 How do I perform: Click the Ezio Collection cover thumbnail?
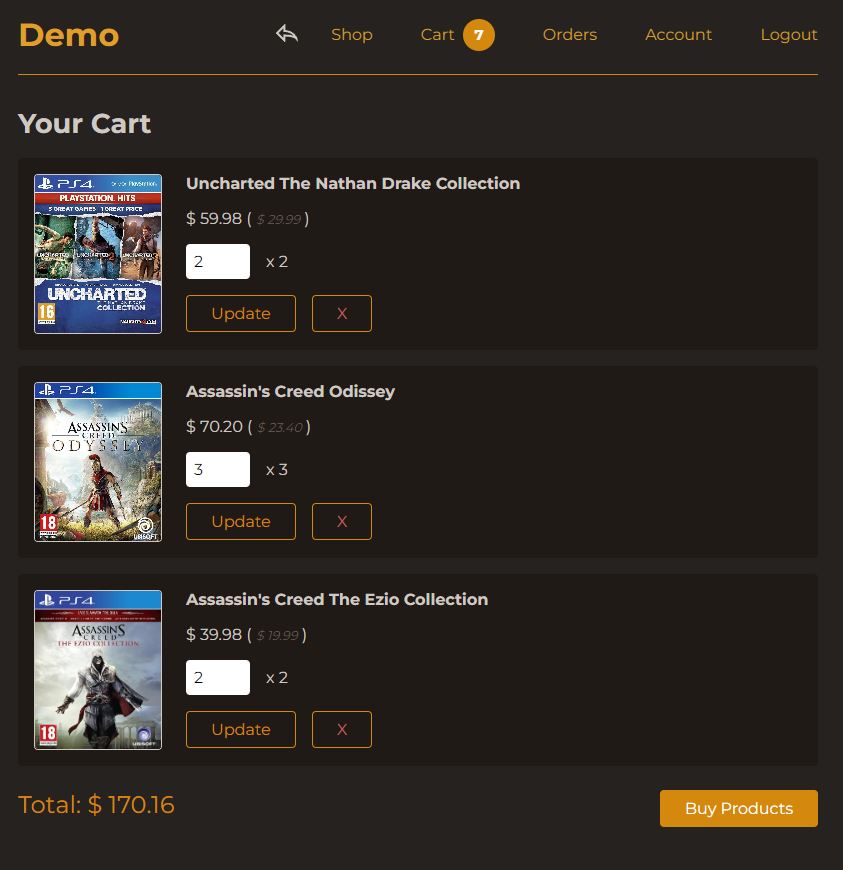pyautogui.click(x=98, y=670)
